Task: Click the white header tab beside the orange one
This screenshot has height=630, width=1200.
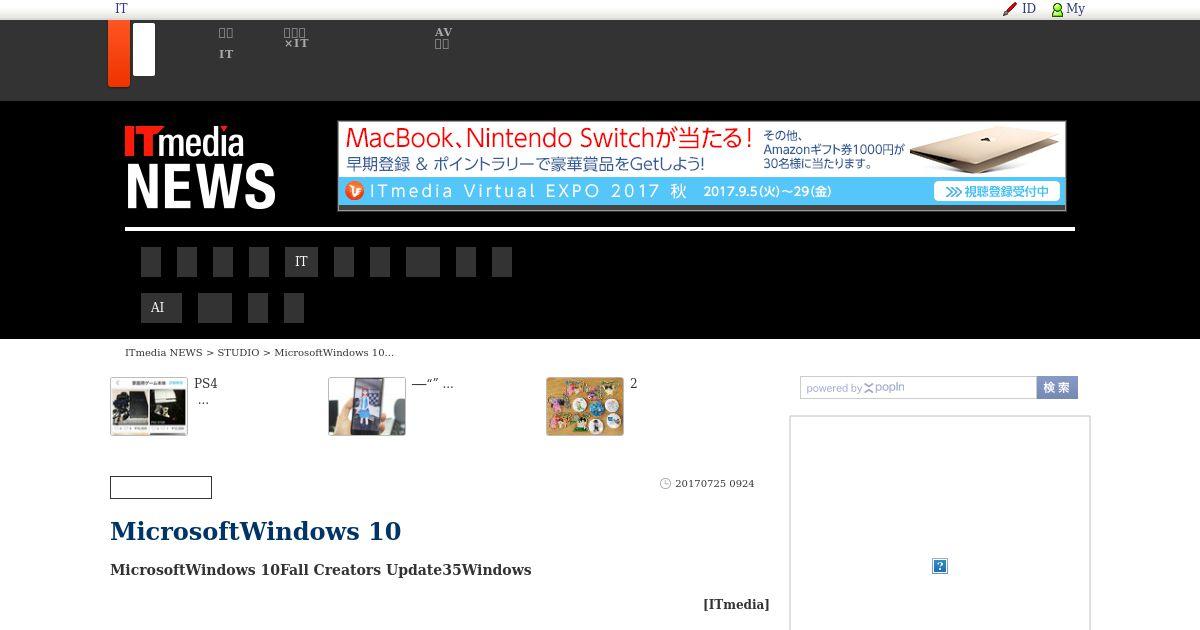Action: 144,49
